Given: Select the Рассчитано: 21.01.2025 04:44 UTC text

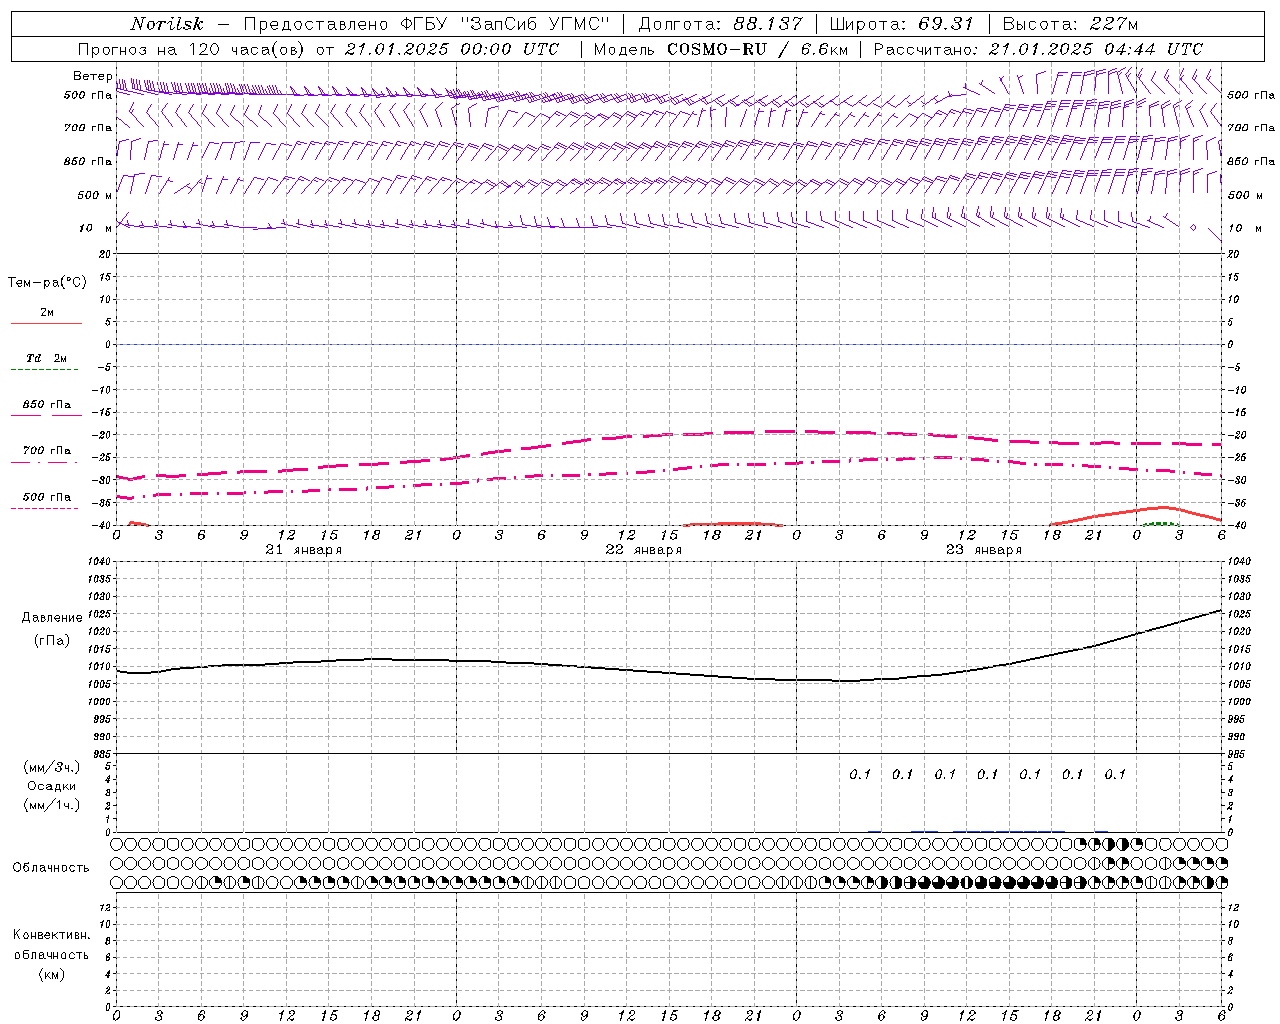Looking at the screenshot, I should click(x=1038, y=49).
